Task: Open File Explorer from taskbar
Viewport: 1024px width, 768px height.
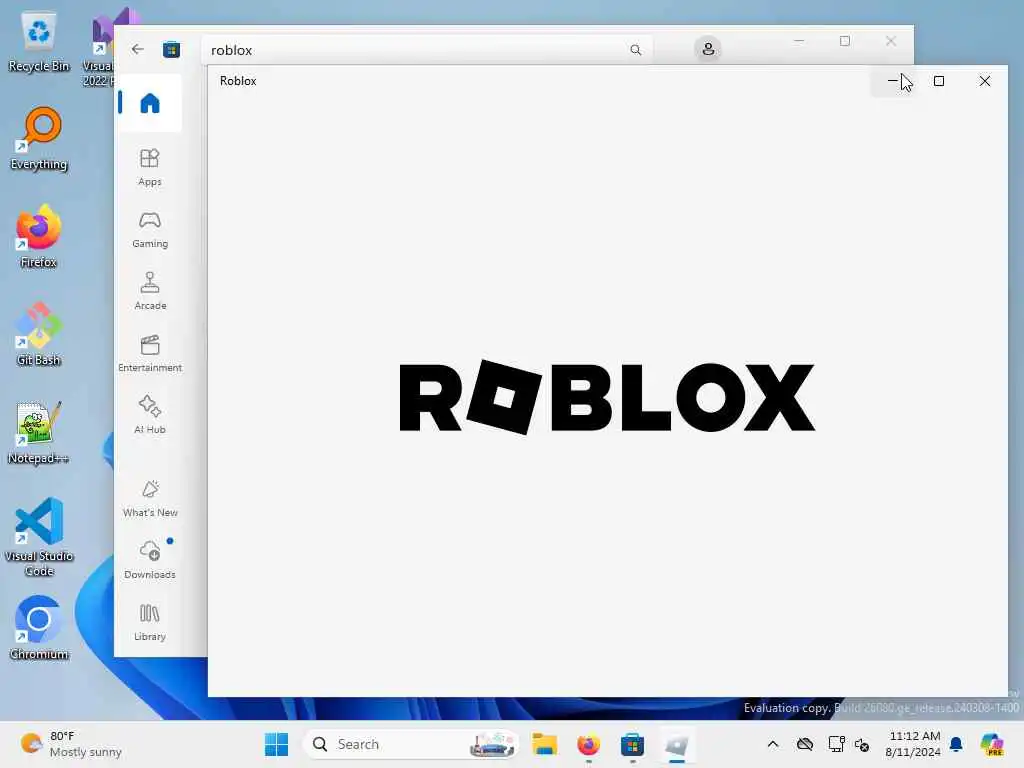Action: point(544,744)
